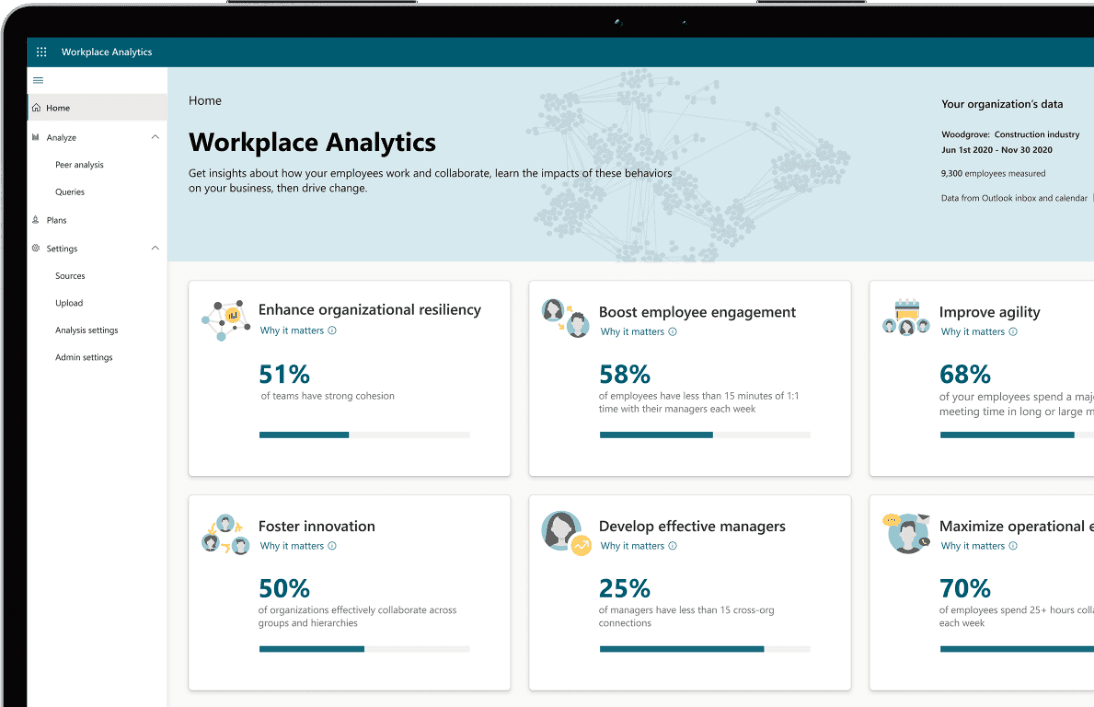Image resolution: width=1094 pixels, height=707 pixels.
Task: Collapse the Analyze section chevron
Action: [155, 137]
